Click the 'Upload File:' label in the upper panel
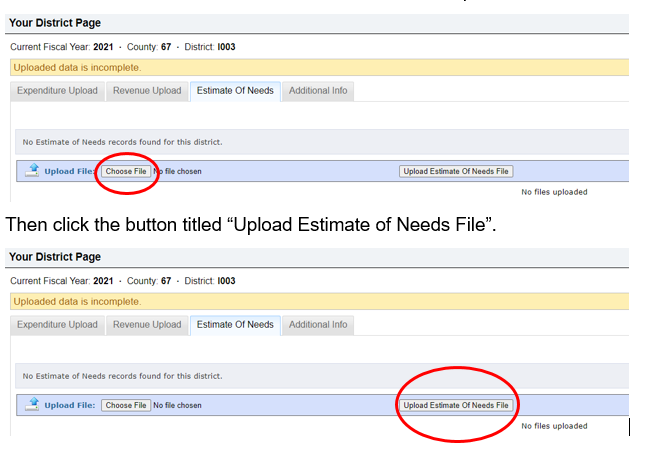The width and height of the screenshot is (666, 453). 69,171
